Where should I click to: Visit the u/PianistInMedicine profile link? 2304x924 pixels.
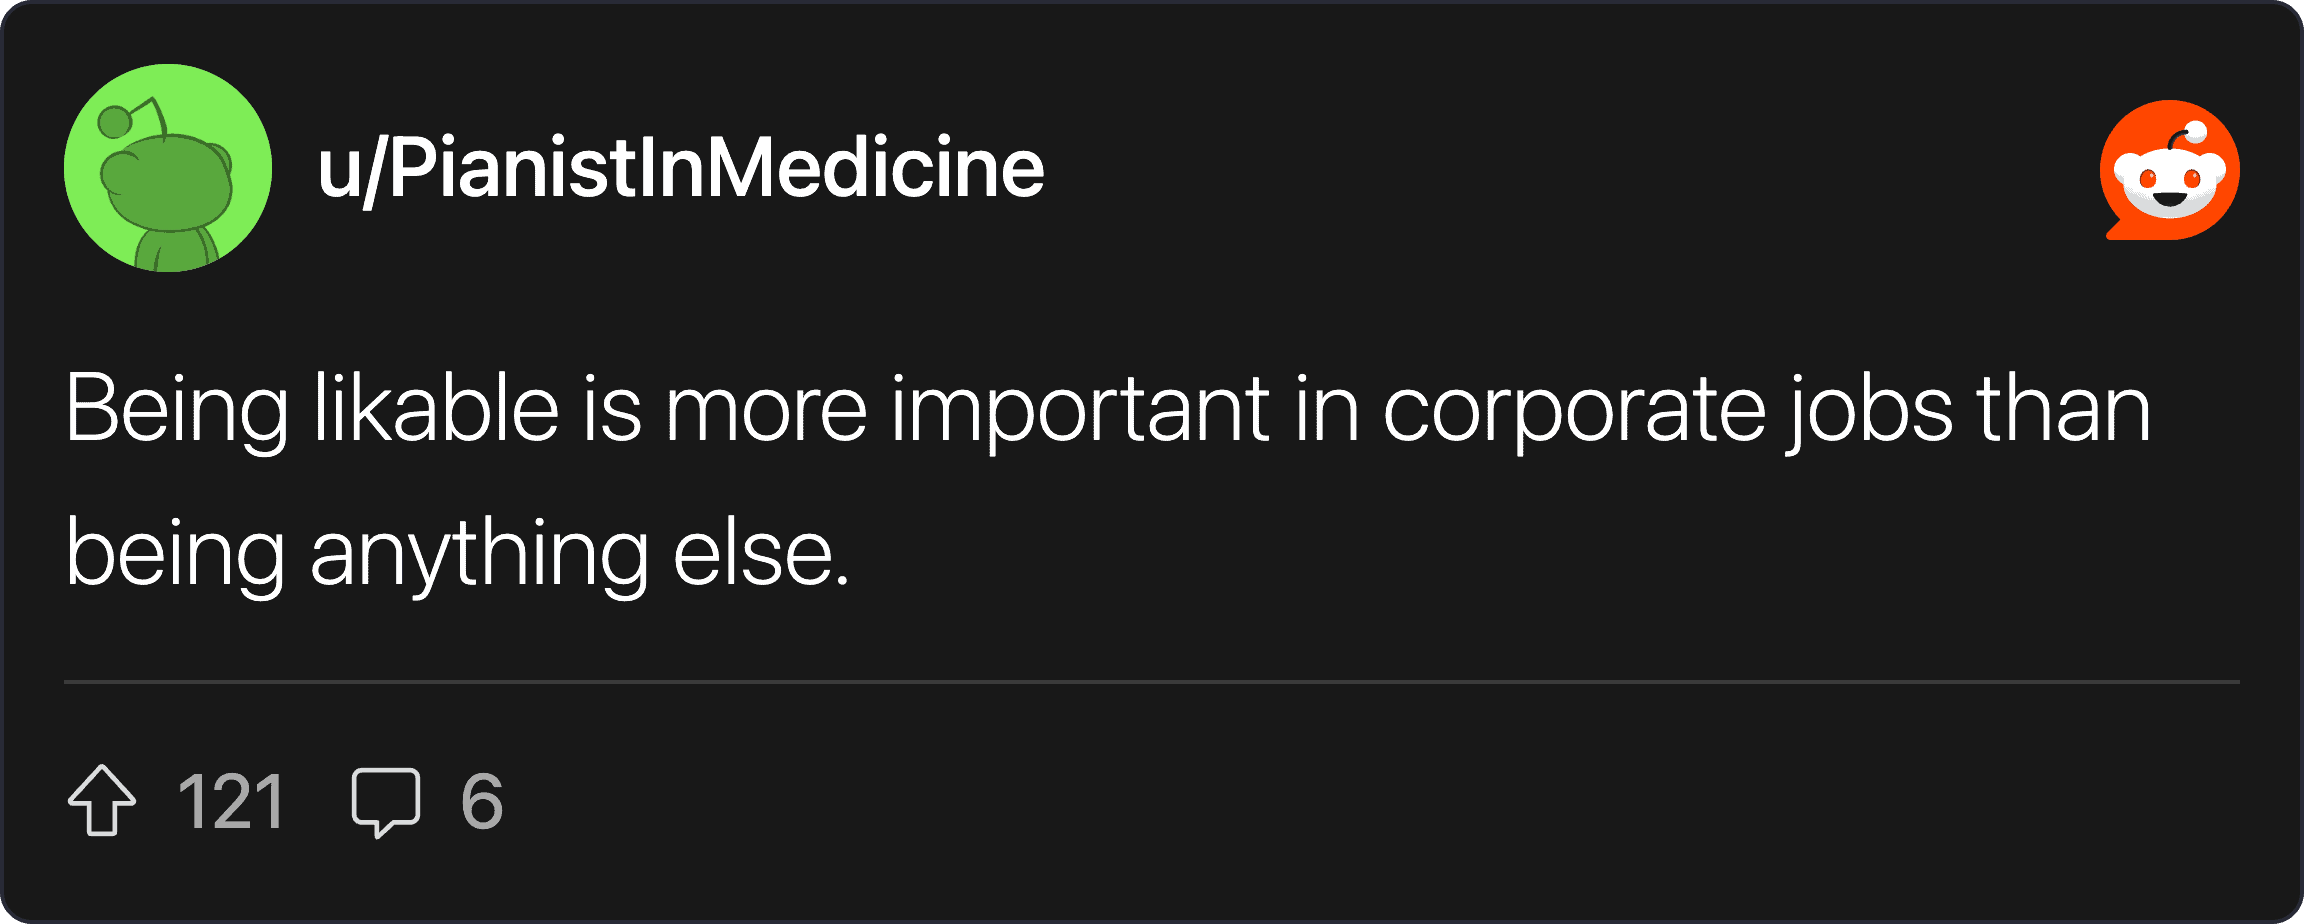(680, 168)
